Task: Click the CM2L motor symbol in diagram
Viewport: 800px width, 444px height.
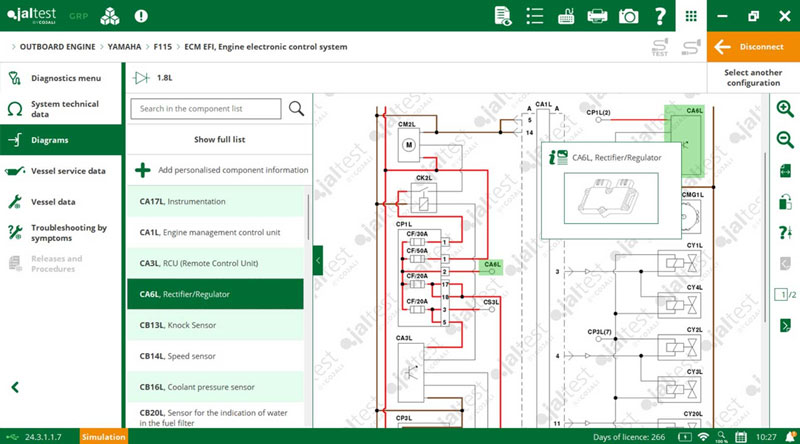Action: 409,145
